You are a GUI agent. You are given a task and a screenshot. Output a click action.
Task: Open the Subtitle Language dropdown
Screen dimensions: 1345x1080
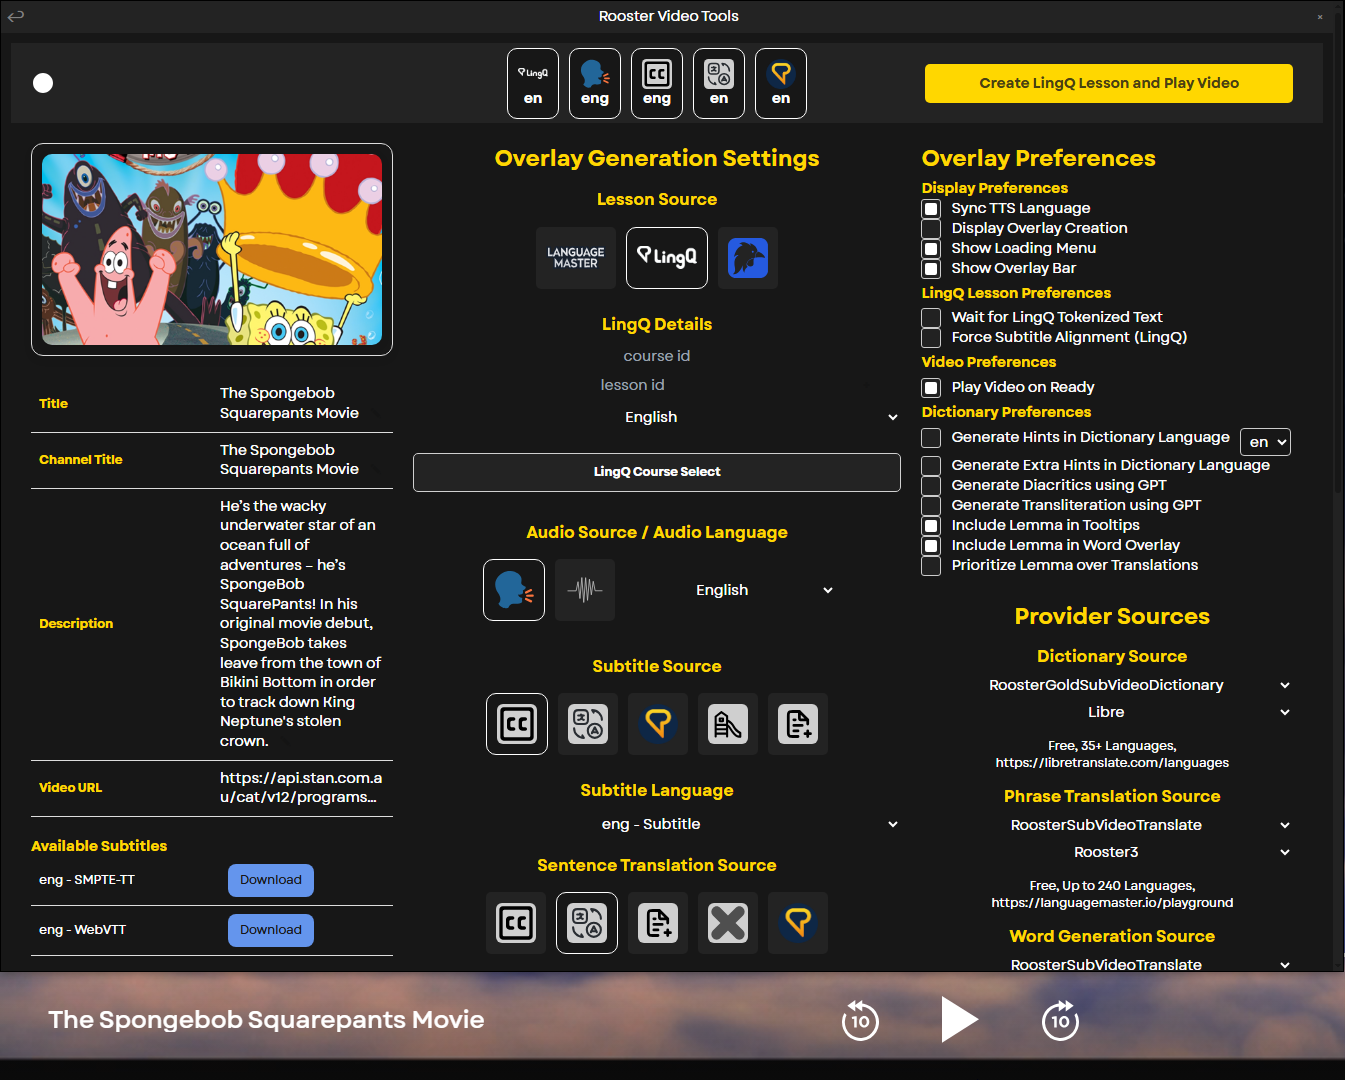click(x=657, y=824)
